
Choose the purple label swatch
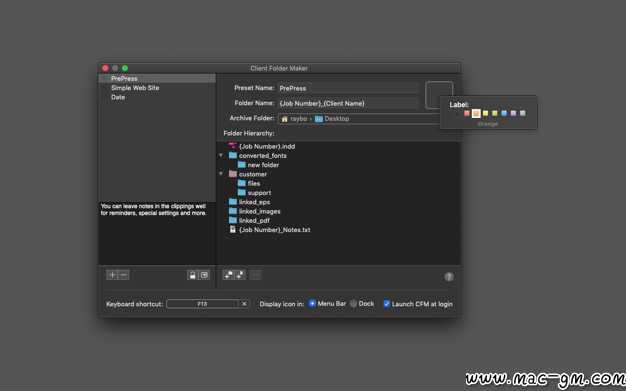coord(513,113)
